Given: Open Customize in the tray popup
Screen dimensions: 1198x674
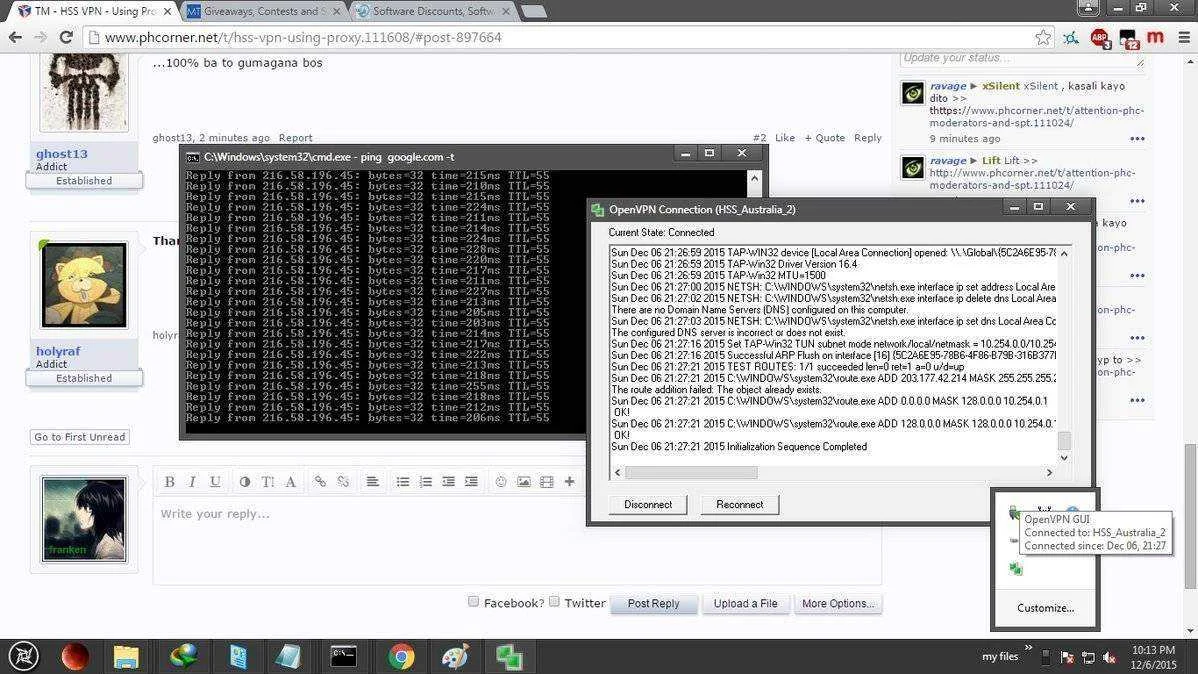Looking at the screenshot, I should click(x=1045, y=608).
